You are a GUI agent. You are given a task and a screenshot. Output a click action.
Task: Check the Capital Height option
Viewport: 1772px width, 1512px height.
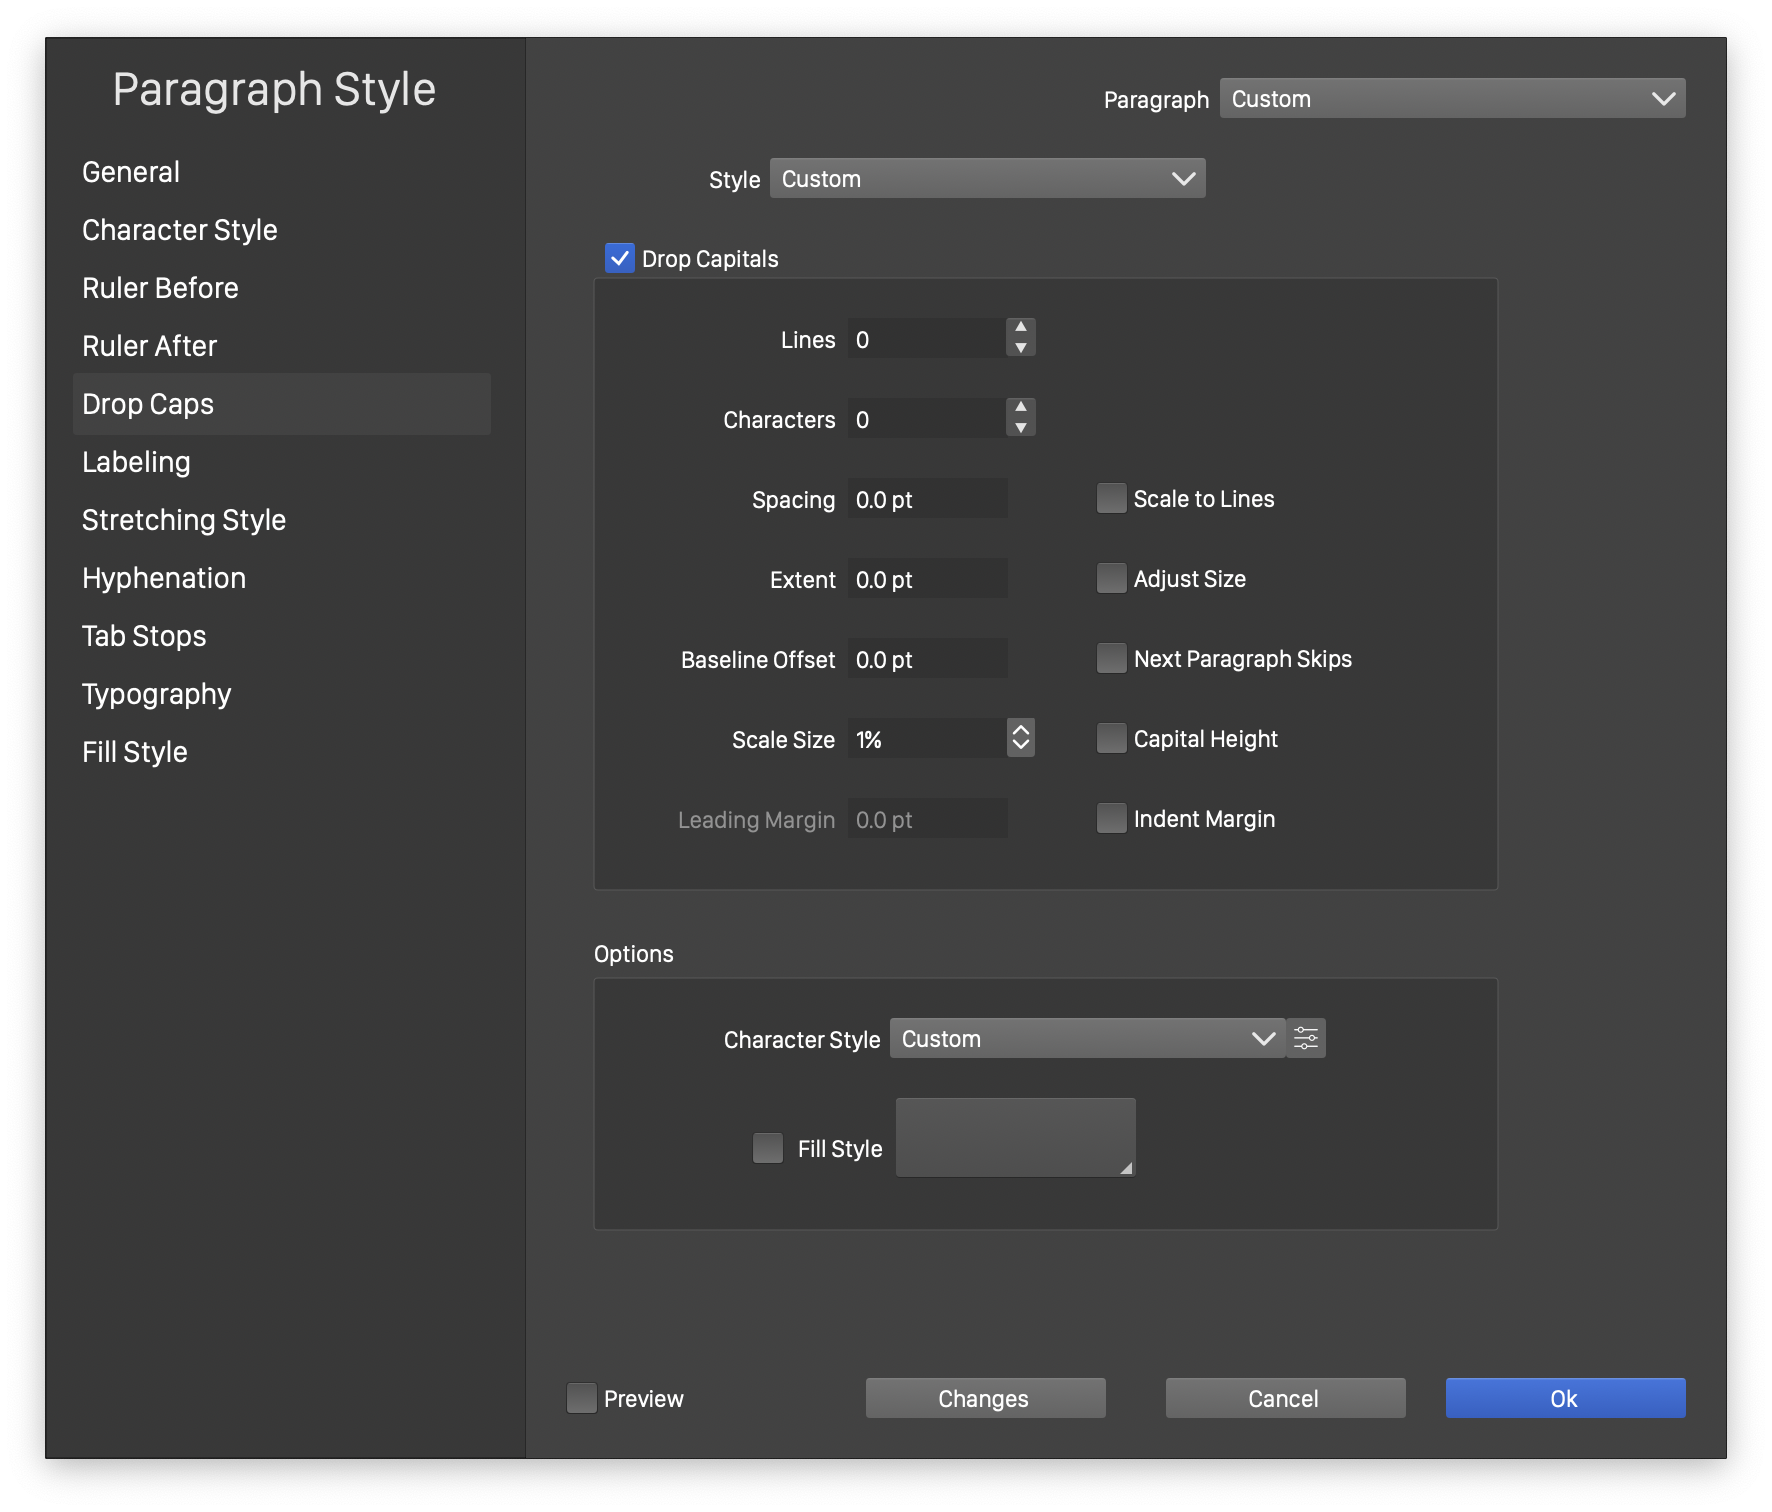(1111, 738)
